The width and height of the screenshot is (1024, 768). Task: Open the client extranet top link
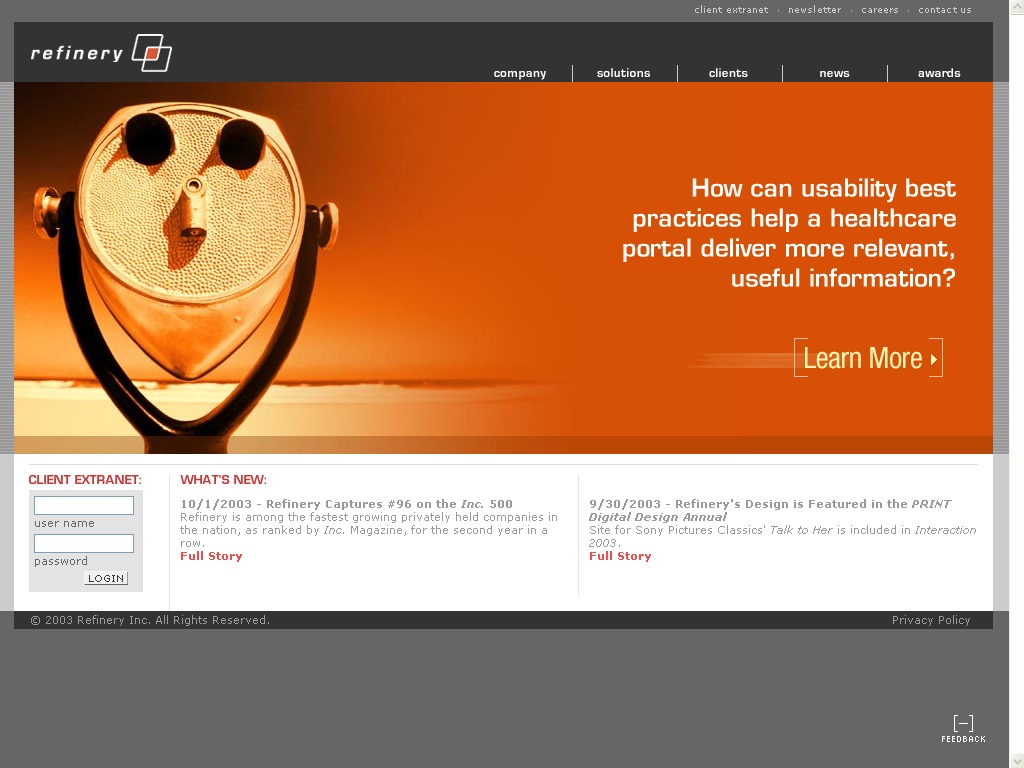pyautogui.click(x=731, y=10)
